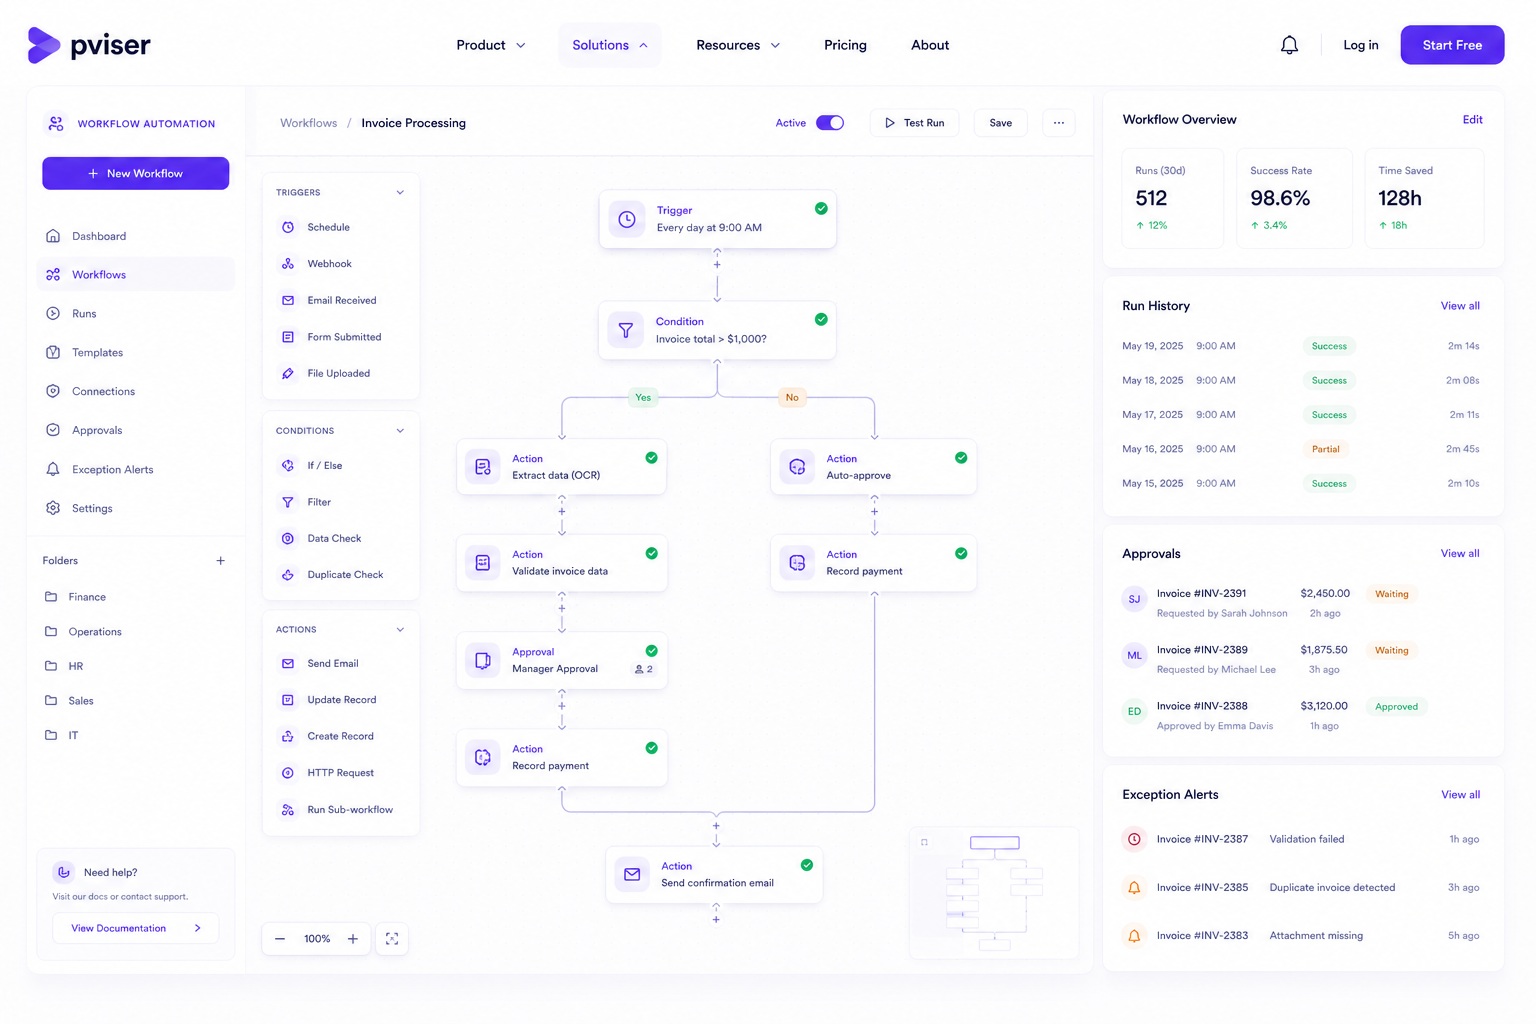Click the Start Free button
1536x1024 pixels.
tap(1452, 45)
